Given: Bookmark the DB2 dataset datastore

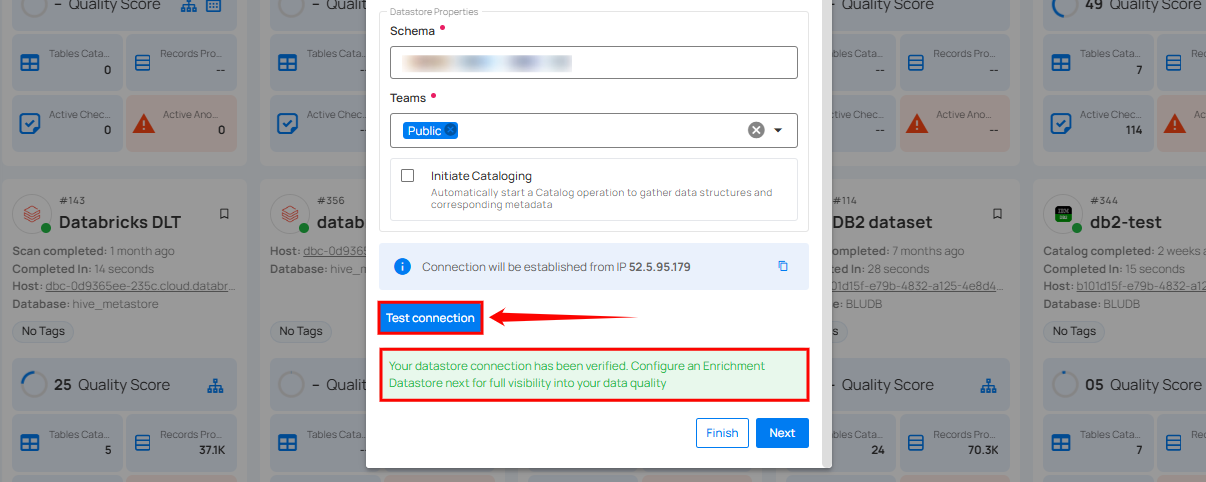Looking at the screenshot, I should (x=997, y=214).
